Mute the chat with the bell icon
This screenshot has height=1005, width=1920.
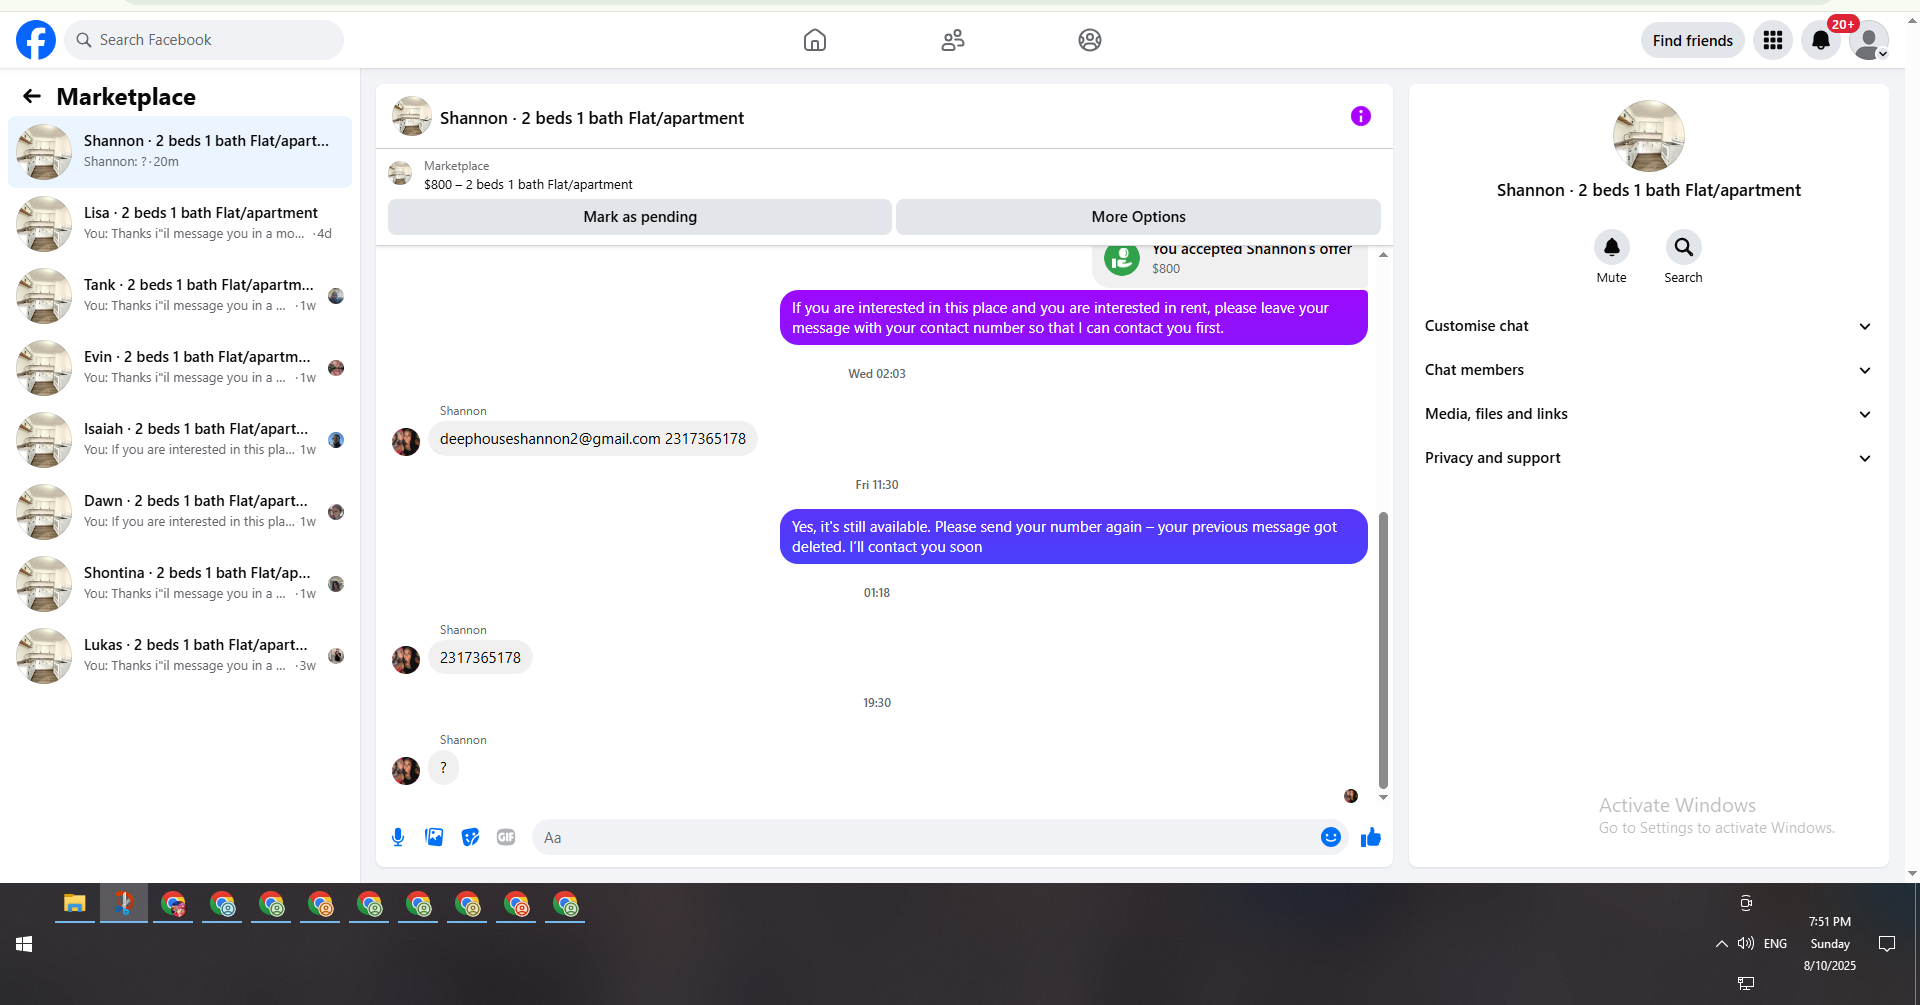tap(1611, 247)
